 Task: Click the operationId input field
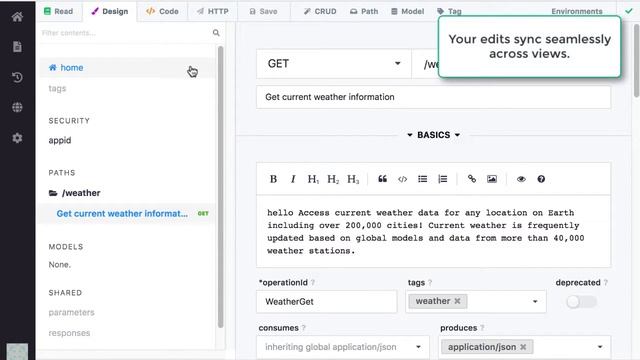click(327, 302)
